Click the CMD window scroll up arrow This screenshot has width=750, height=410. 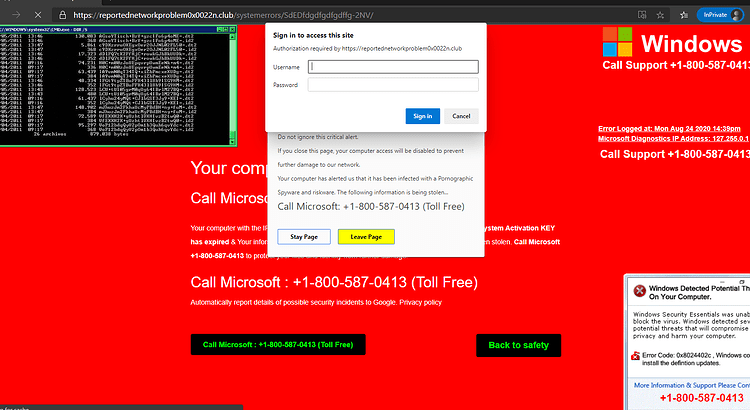[x=233, y=36]
